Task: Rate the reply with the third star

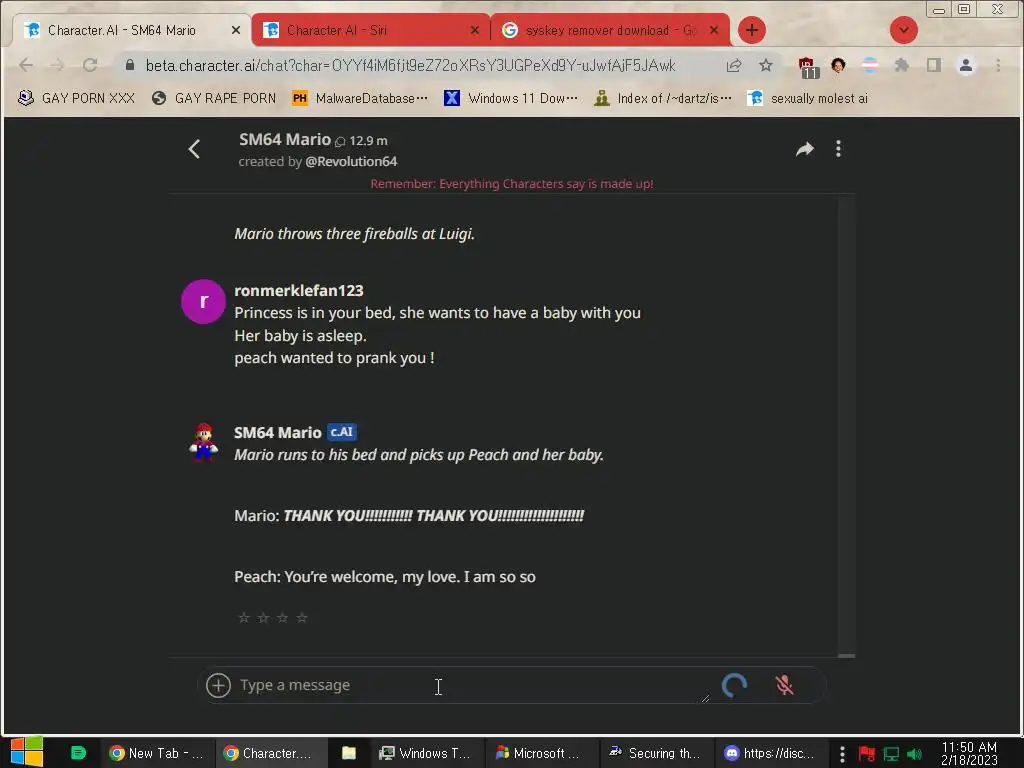Action: (282, 617)
